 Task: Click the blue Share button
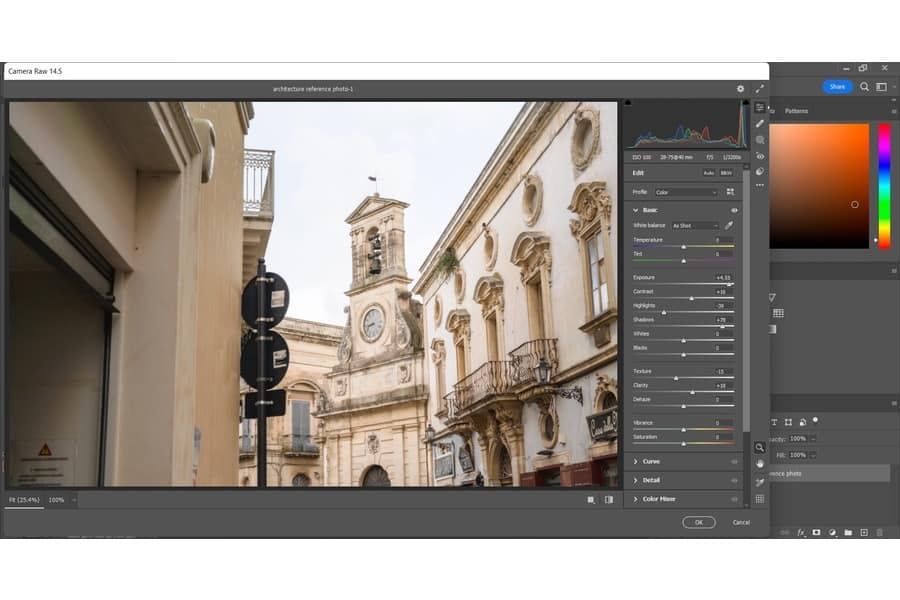pos(837,87)
